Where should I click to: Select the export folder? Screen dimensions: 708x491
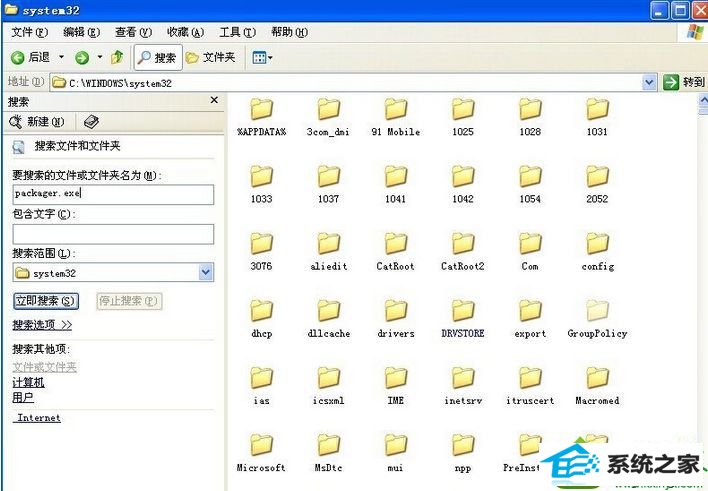530,319
